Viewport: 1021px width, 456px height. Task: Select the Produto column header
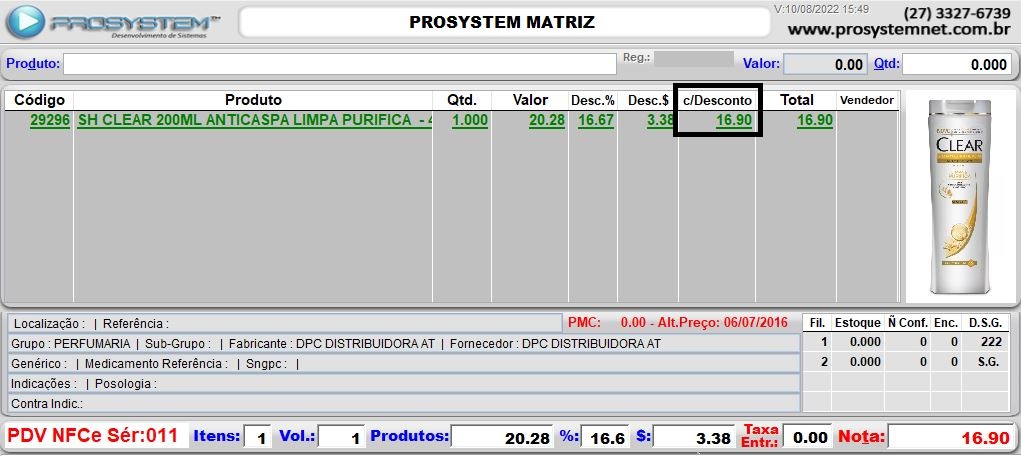(x=253, y=100)
